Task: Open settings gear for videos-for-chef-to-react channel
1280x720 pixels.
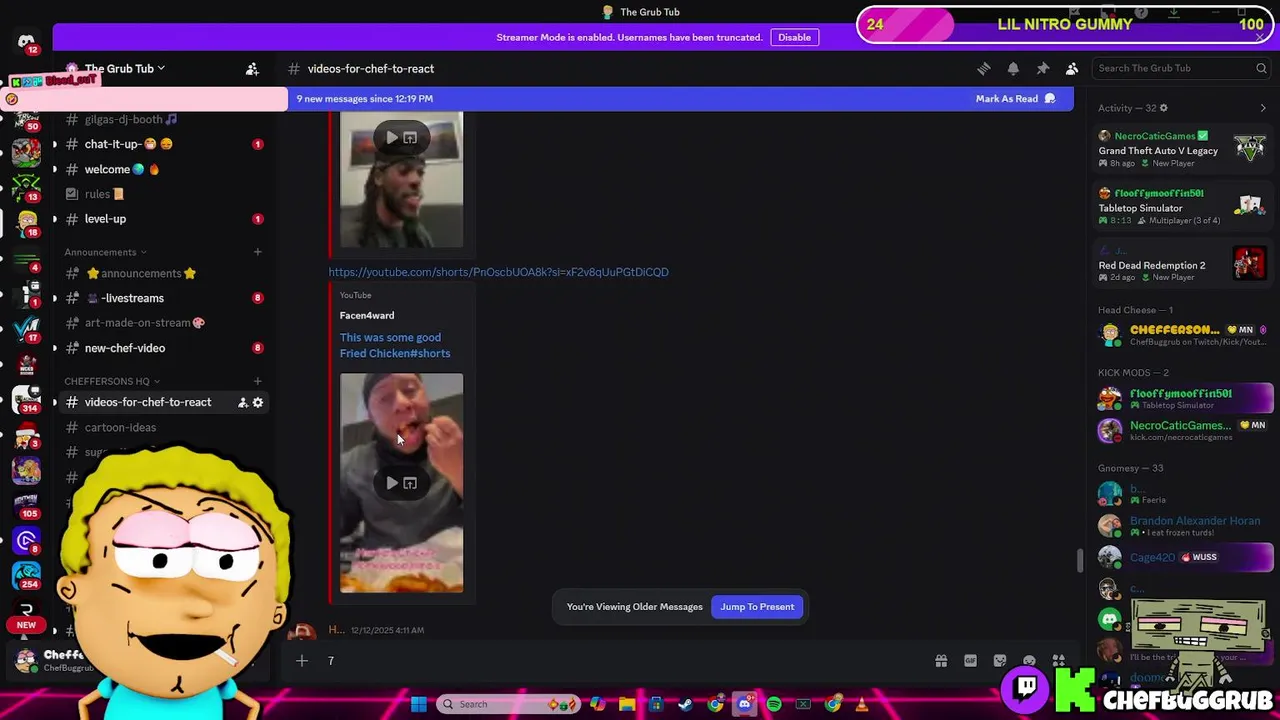Action: pos(258,402)
